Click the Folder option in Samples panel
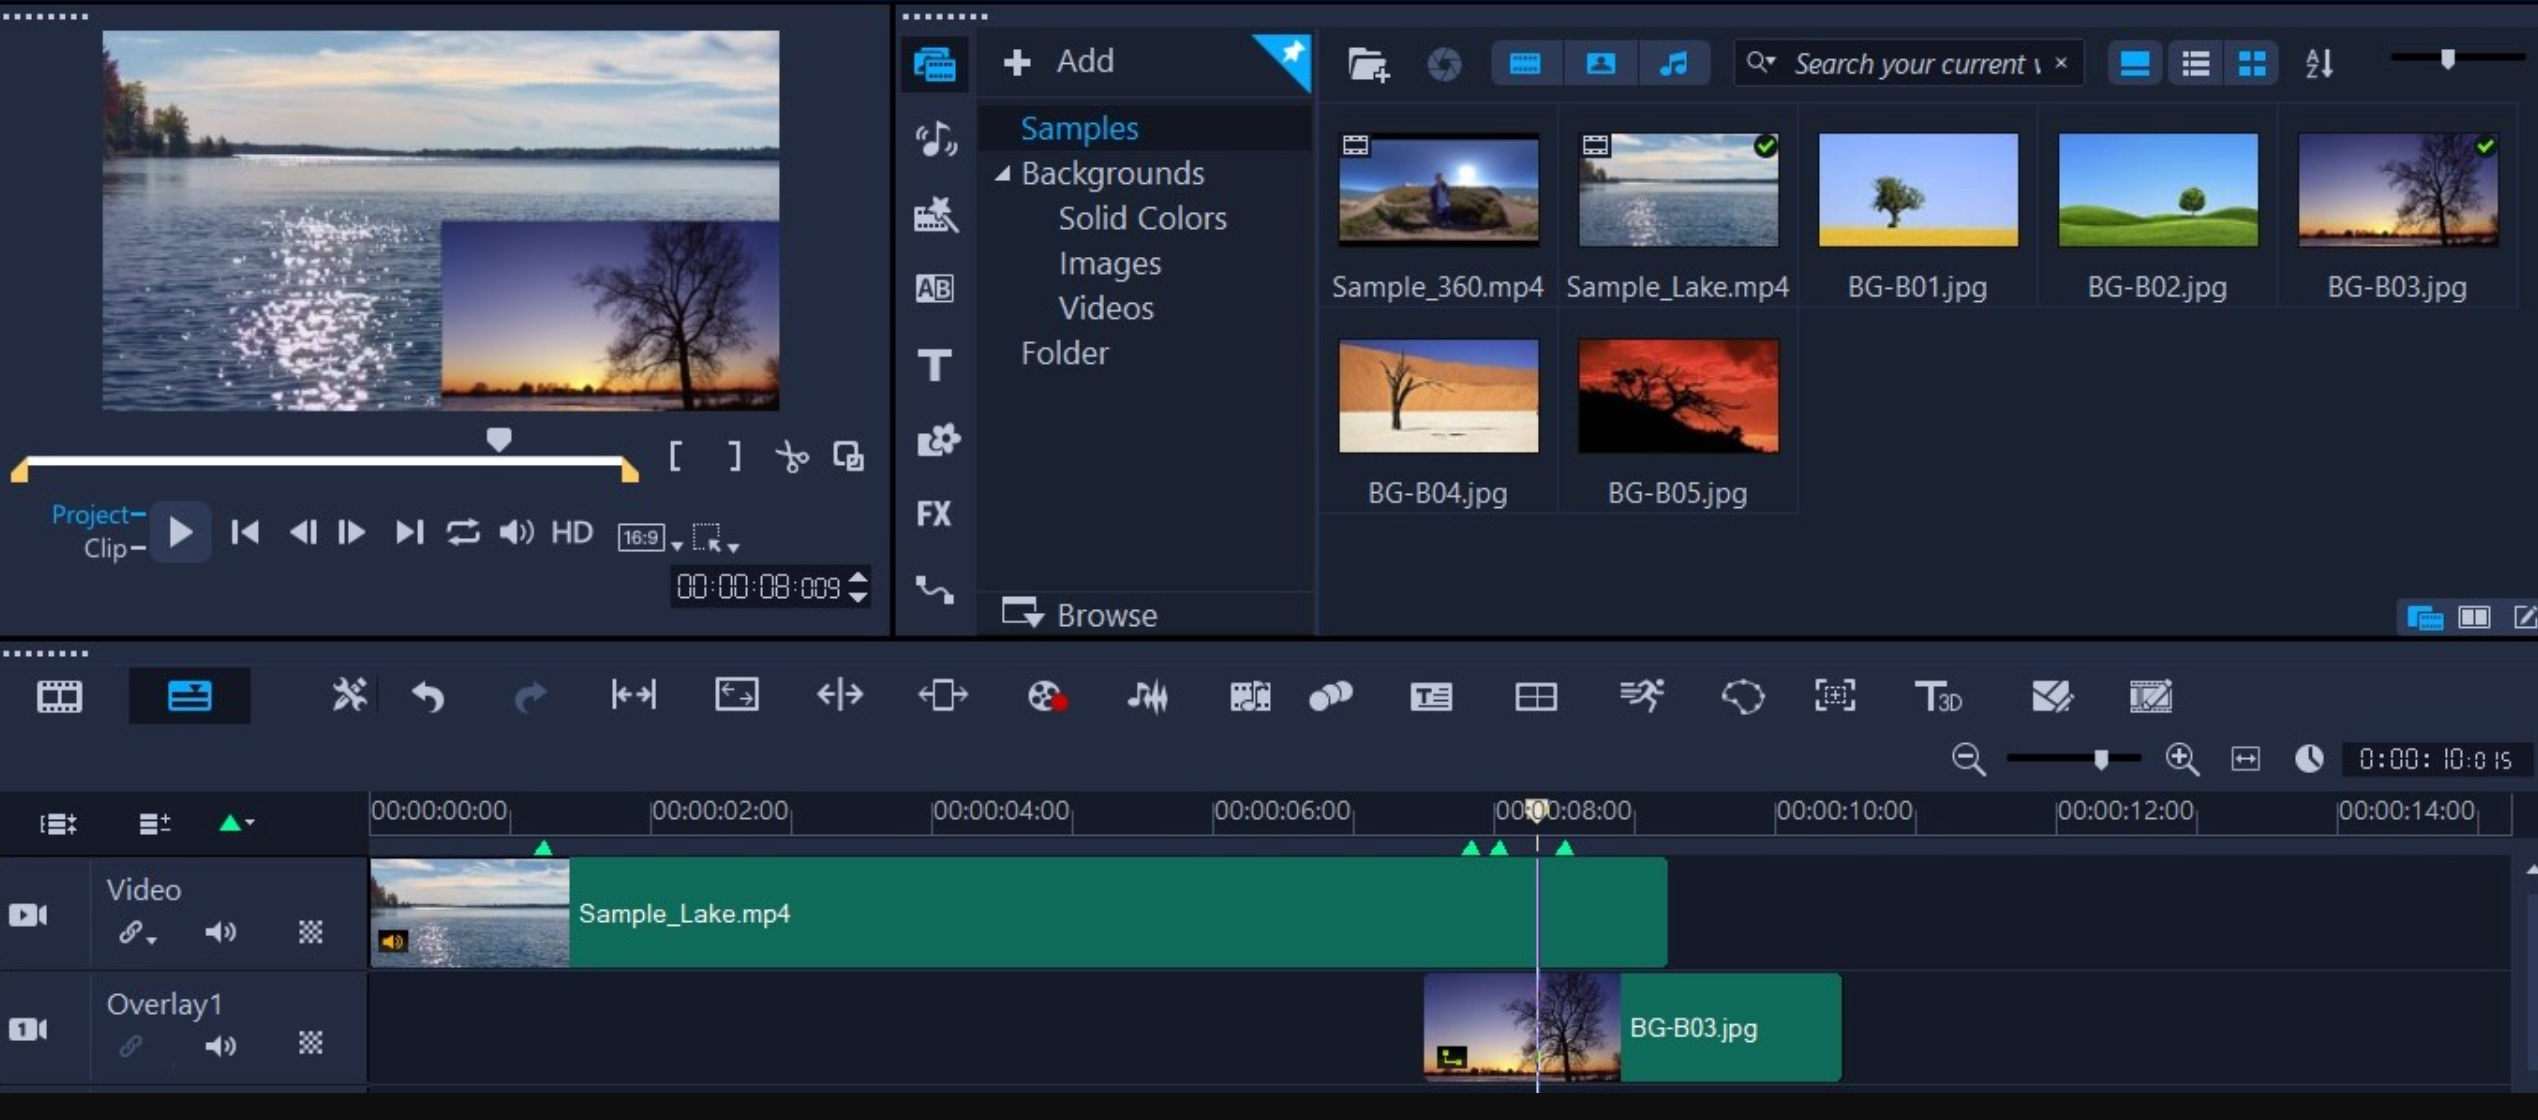Screen dimensions: 2538x1120 pos(1062,351)
